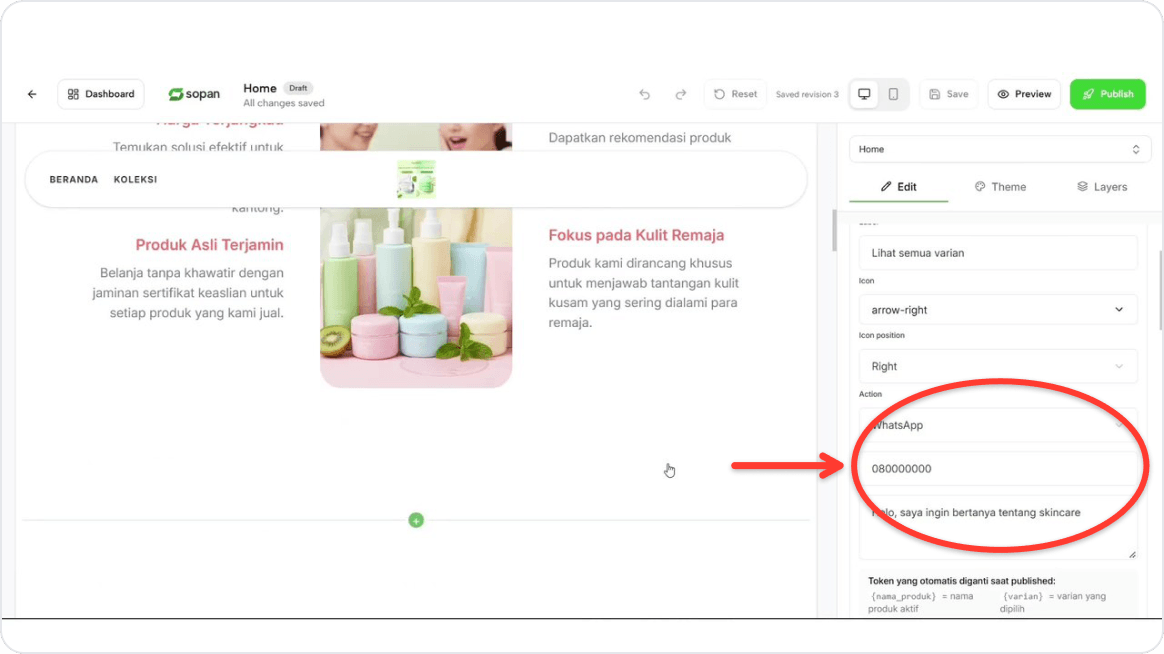Add a section with green plus button

pyautogui.click(x=416, y=520)
